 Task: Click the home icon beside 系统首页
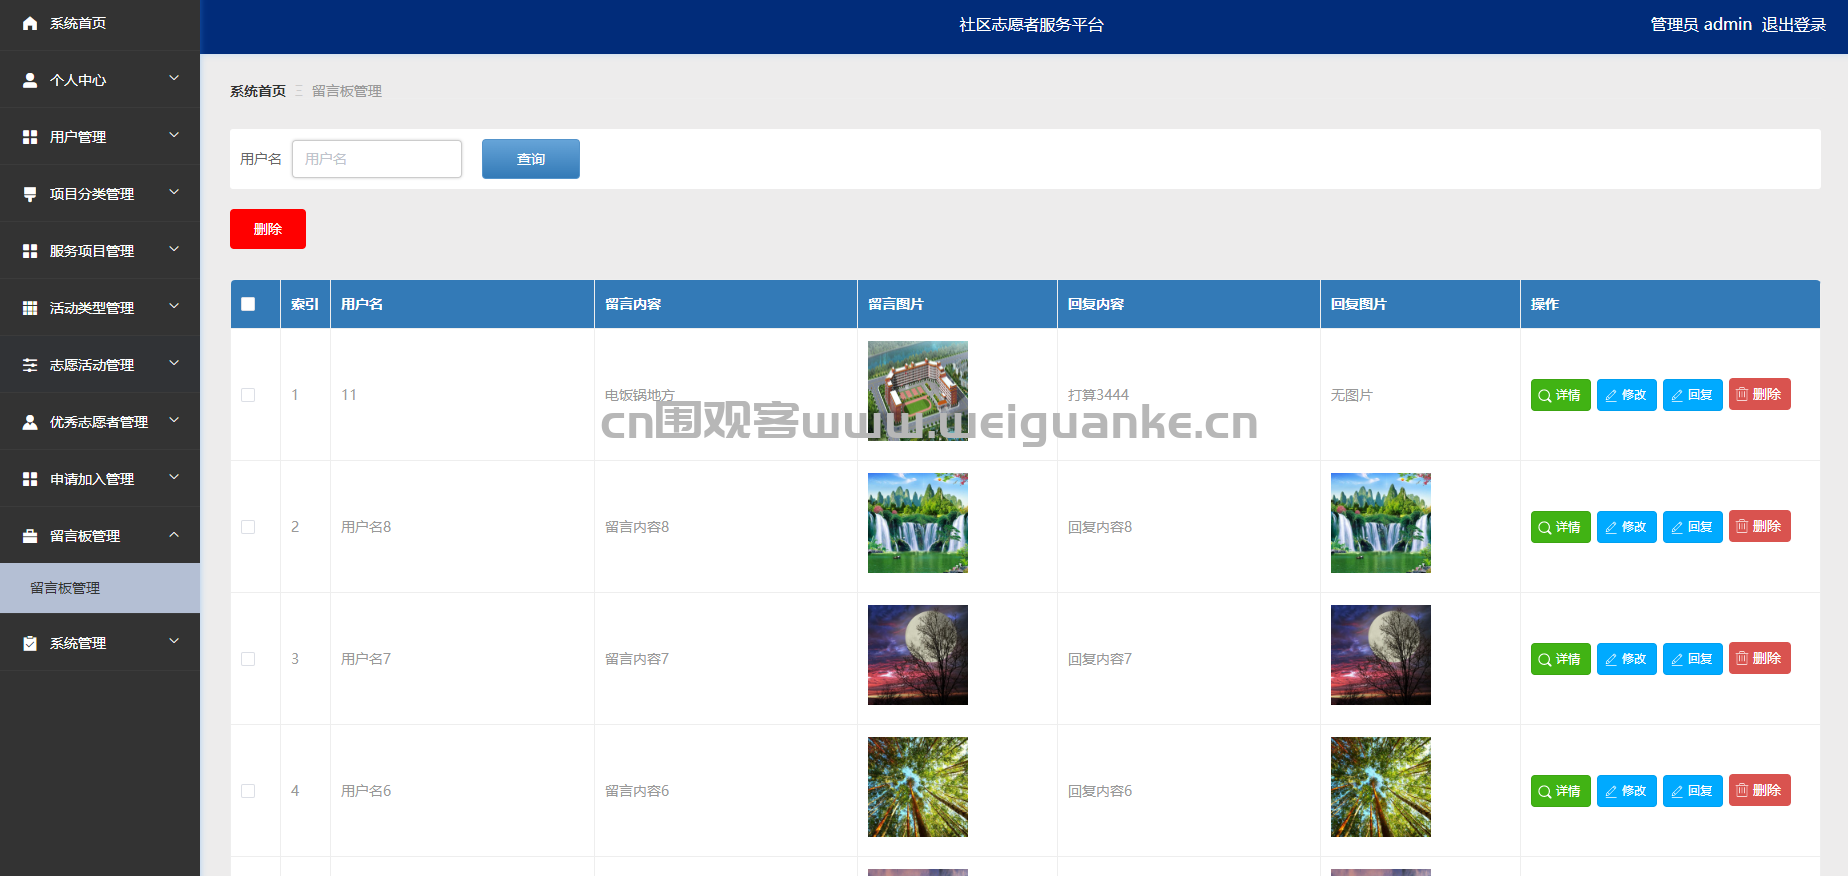click(x=30, y=23)
